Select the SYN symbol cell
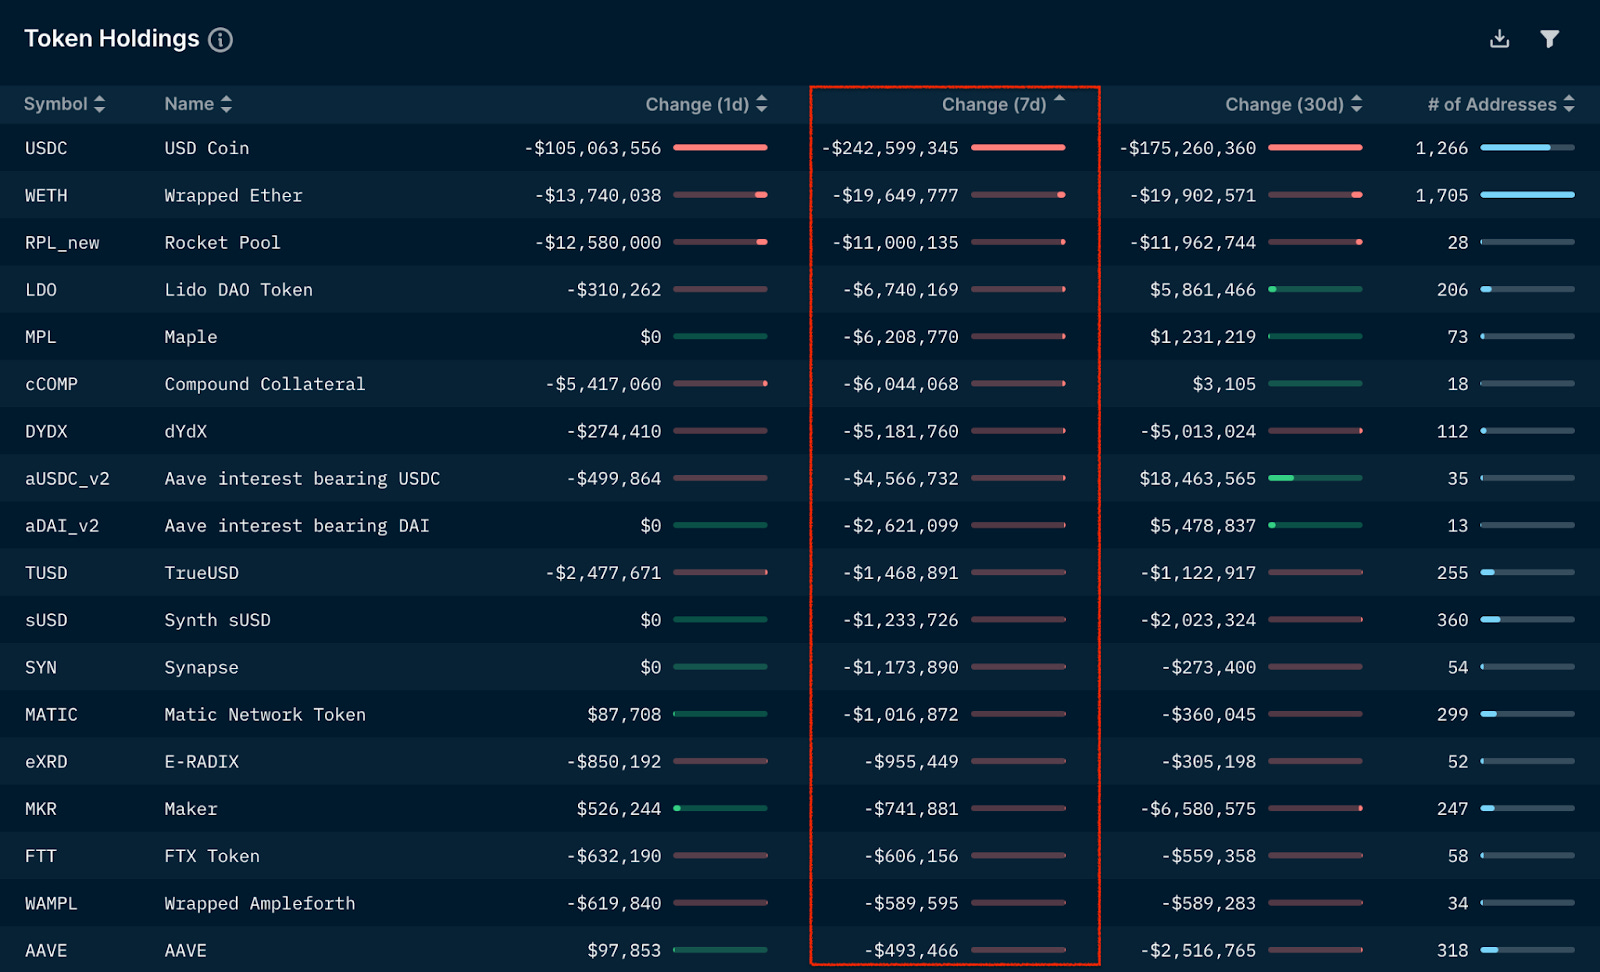1600x972 pixels. coord(41,667)
